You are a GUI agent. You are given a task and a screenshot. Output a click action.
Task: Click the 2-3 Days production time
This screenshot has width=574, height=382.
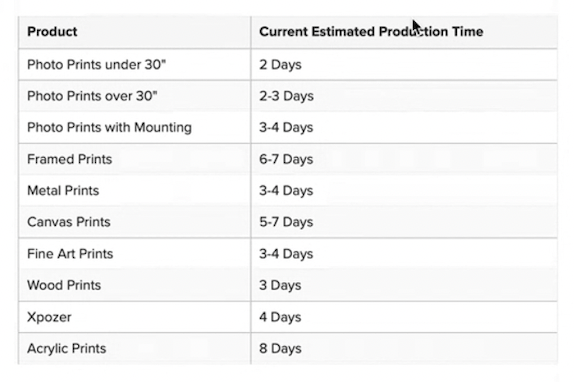click(286, 96)
